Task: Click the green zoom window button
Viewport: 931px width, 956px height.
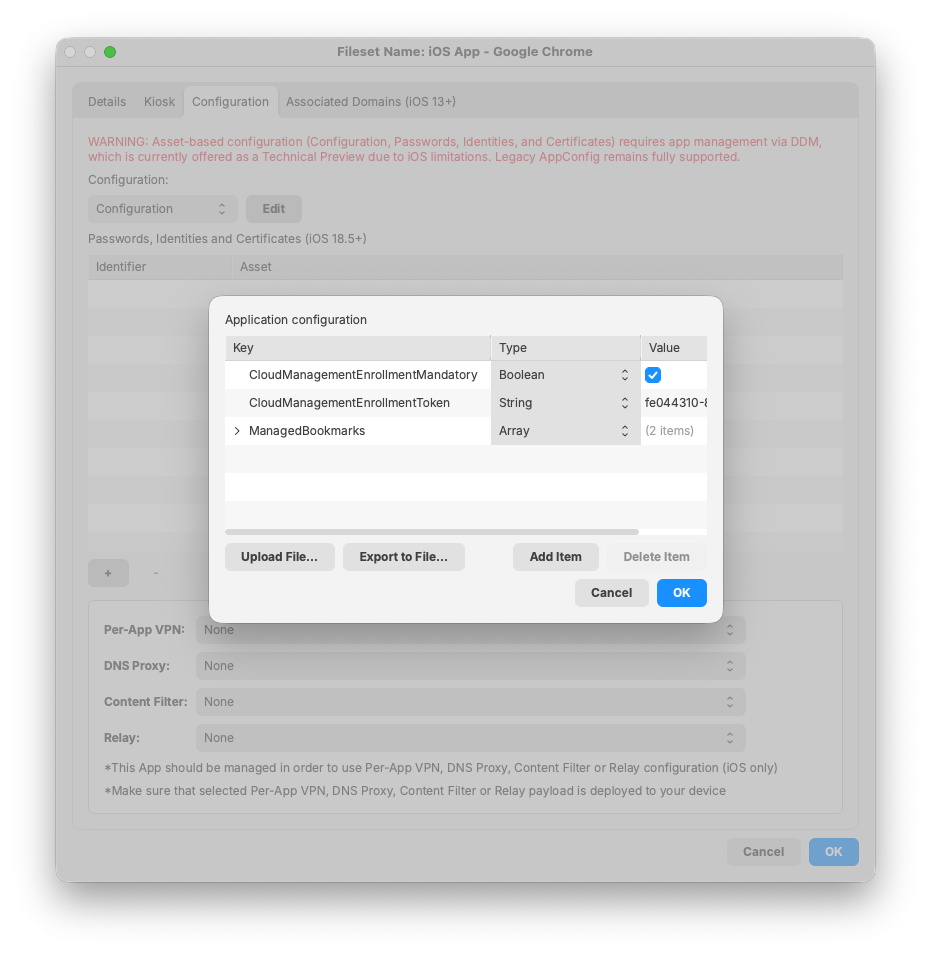Action: [x=110, y=52]
